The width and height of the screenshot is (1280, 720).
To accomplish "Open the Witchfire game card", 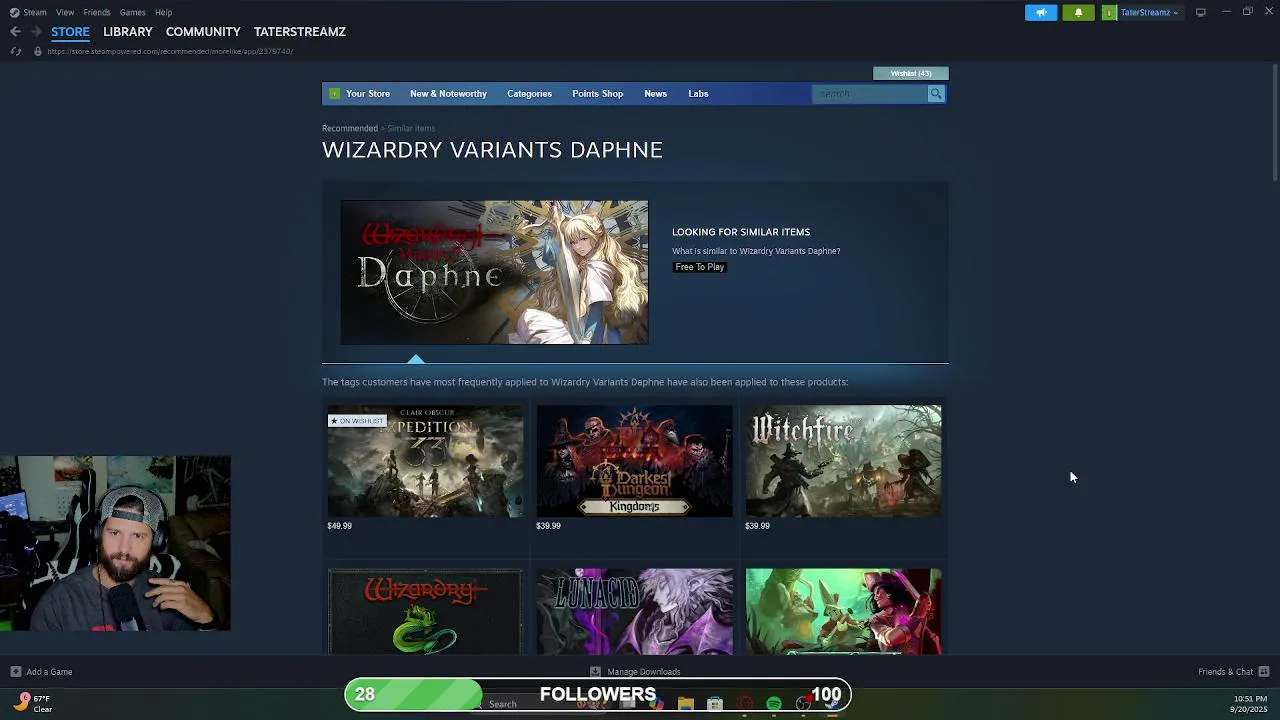I will coord(843,461).
